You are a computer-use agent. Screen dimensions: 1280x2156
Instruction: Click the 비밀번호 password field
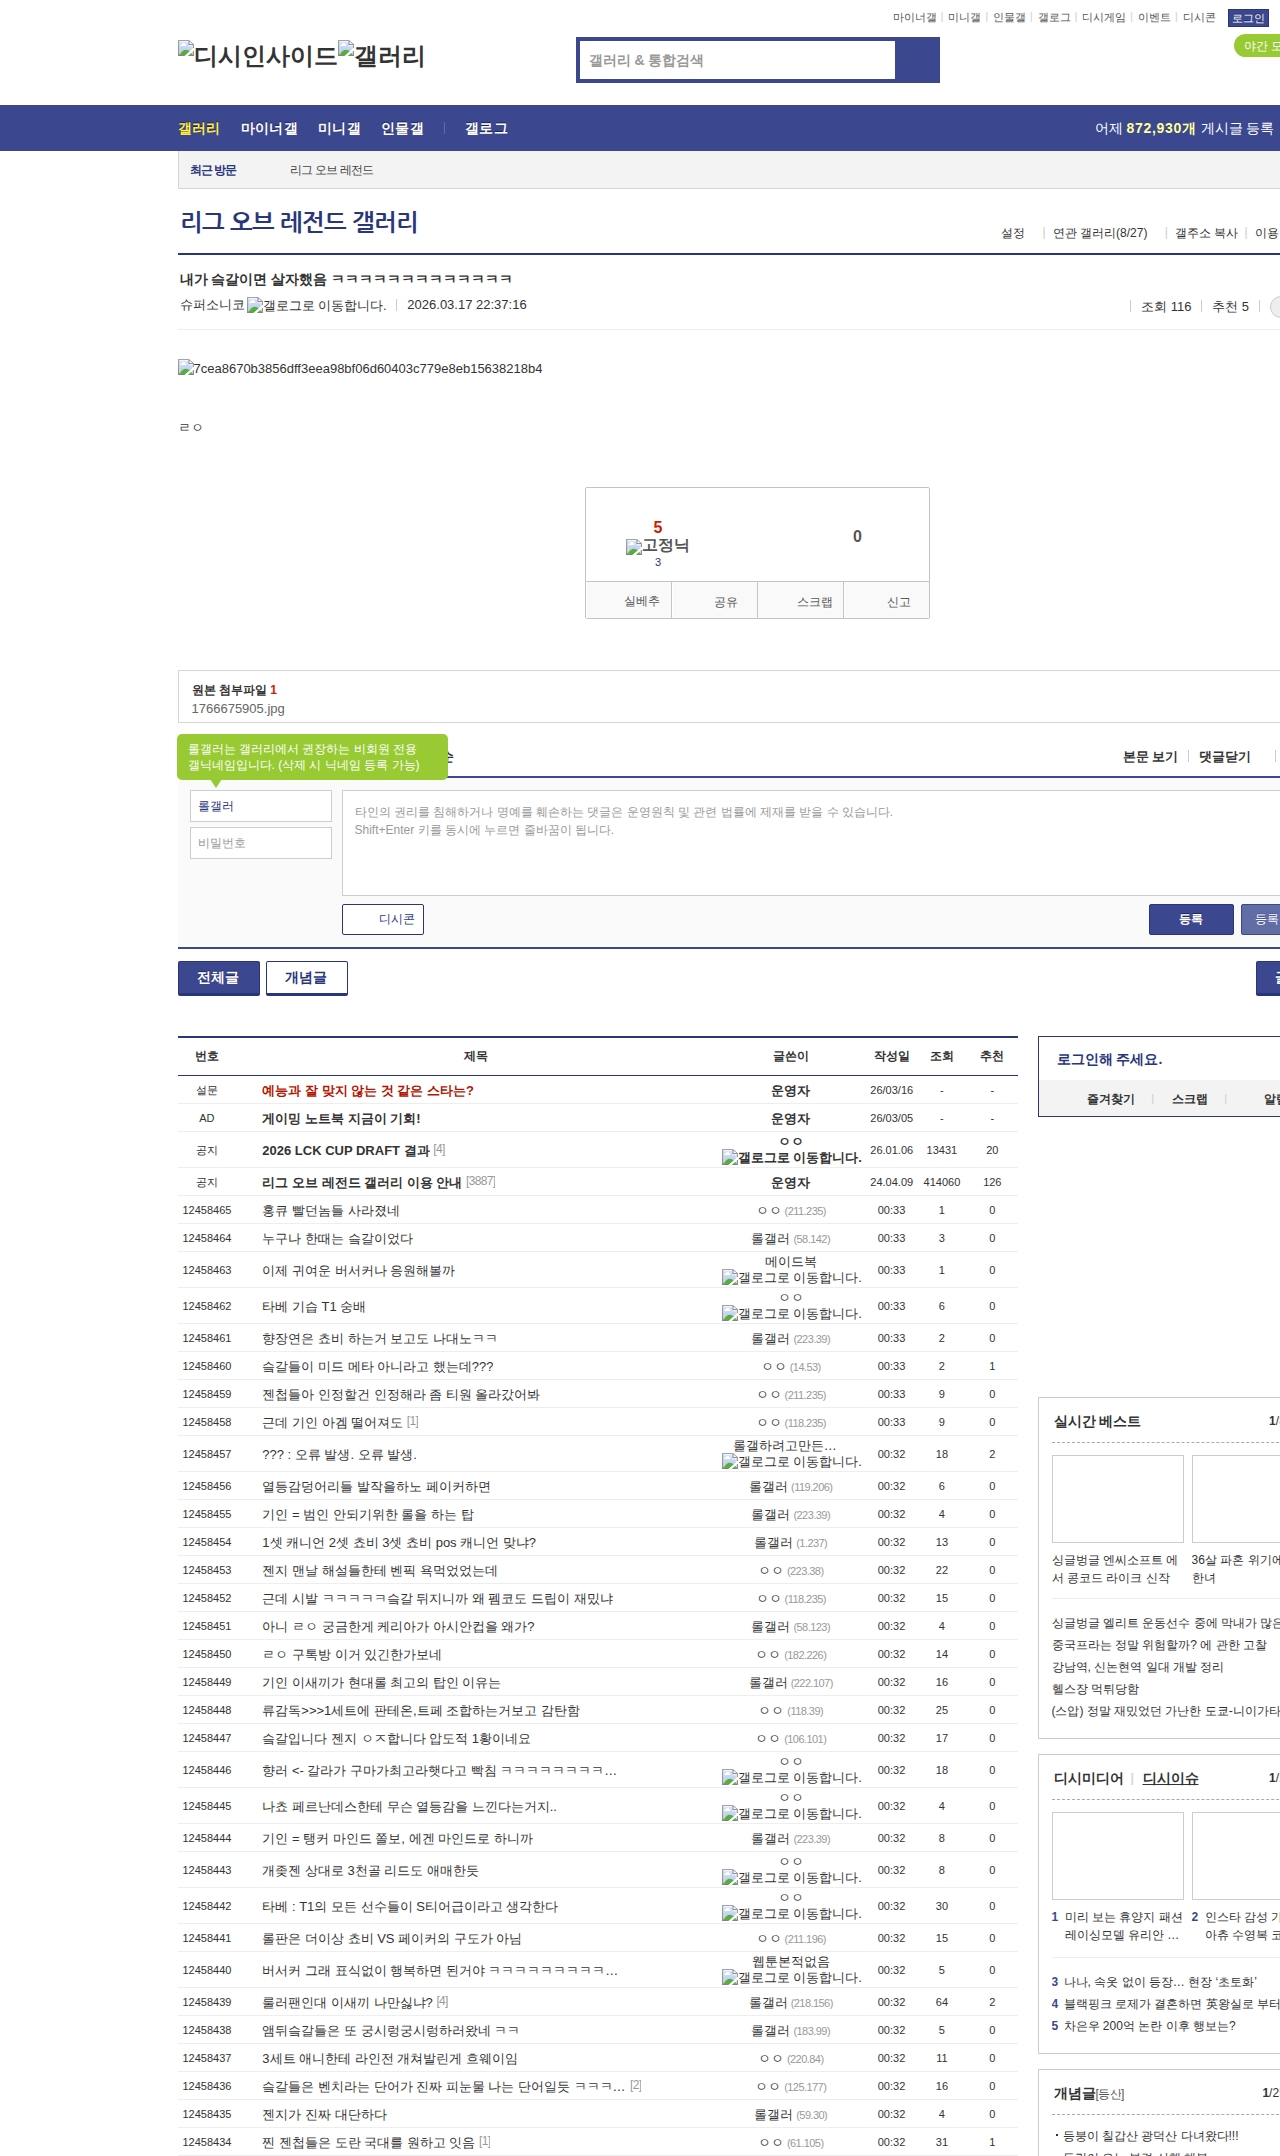tap(261, 843)
